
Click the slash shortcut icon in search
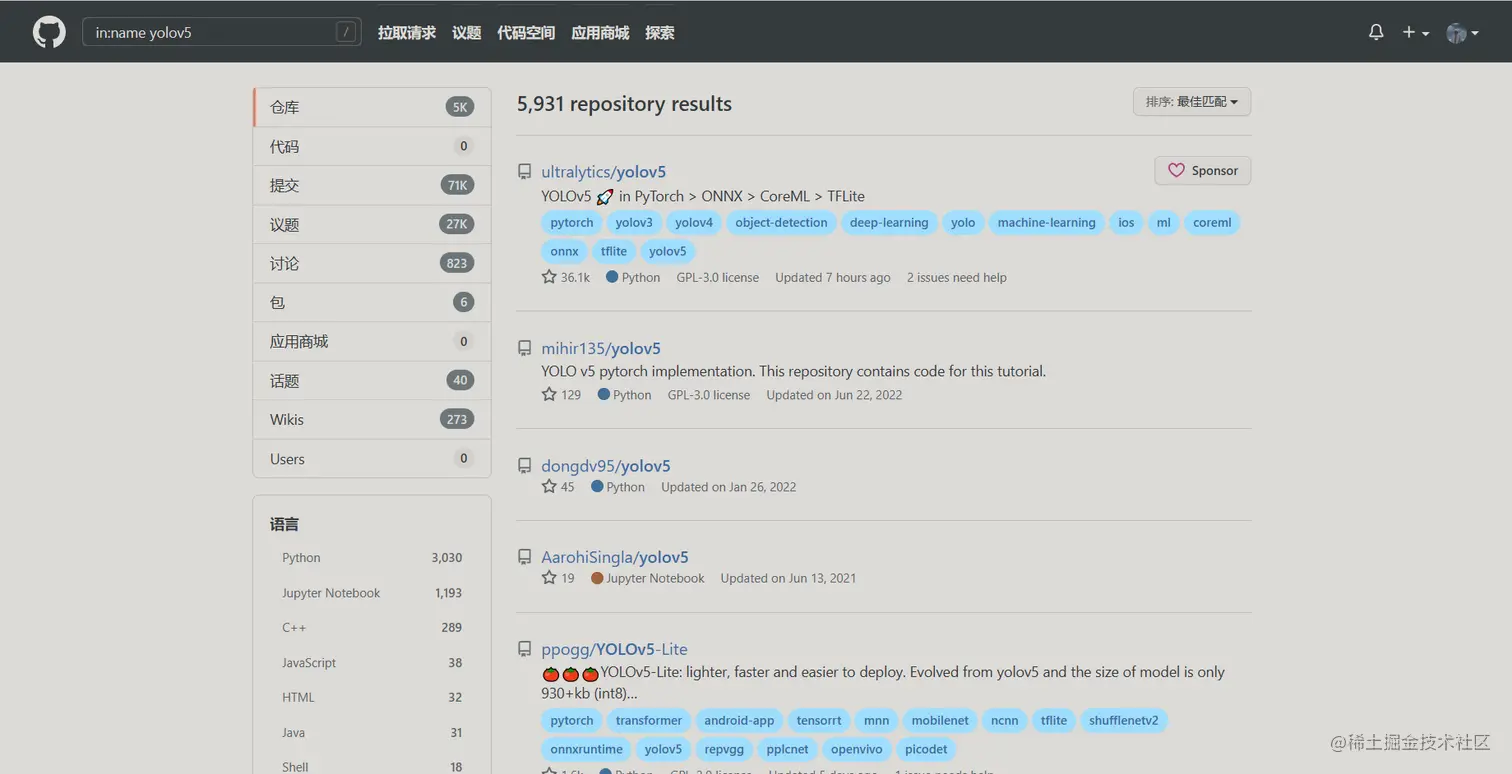[346, 32]
